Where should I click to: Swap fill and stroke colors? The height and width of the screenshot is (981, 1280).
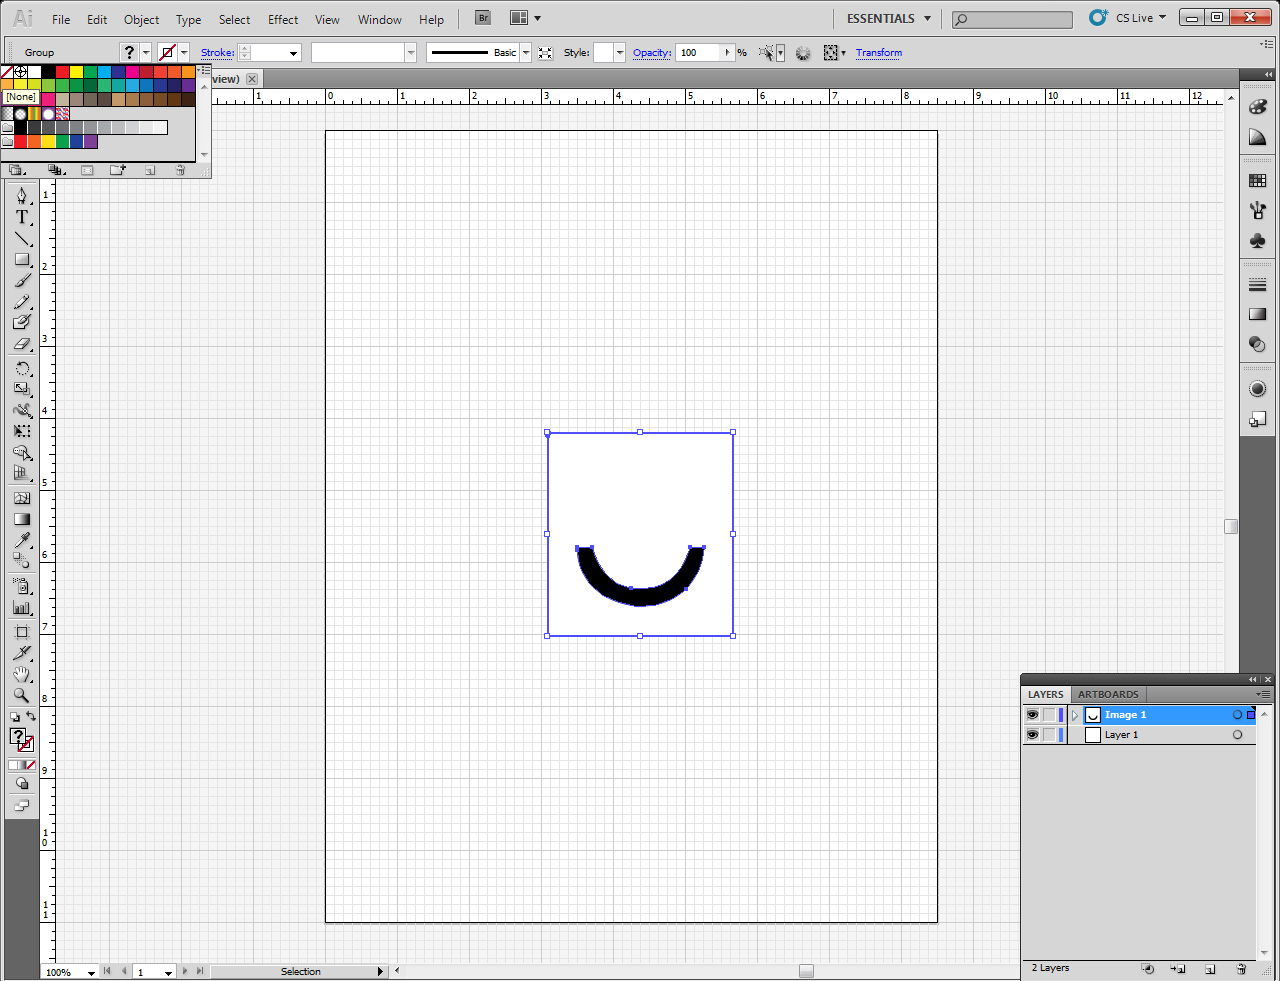coord(31,716)
